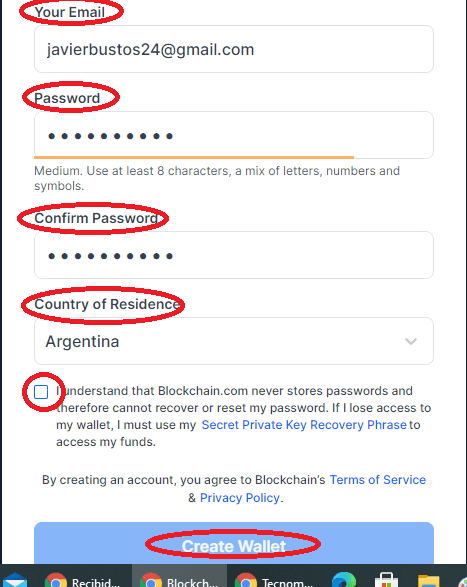
Task: Open Microsoft Edge from taskbar
Action: pyautogui.click(x=344, y=580)
